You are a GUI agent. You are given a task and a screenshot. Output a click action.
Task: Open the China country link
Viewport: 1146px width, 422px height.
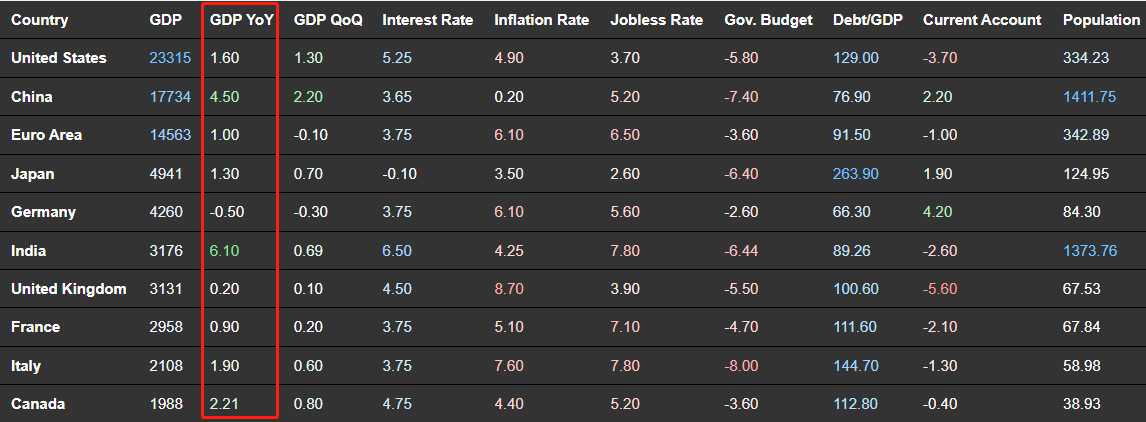[x=31, y=97]
